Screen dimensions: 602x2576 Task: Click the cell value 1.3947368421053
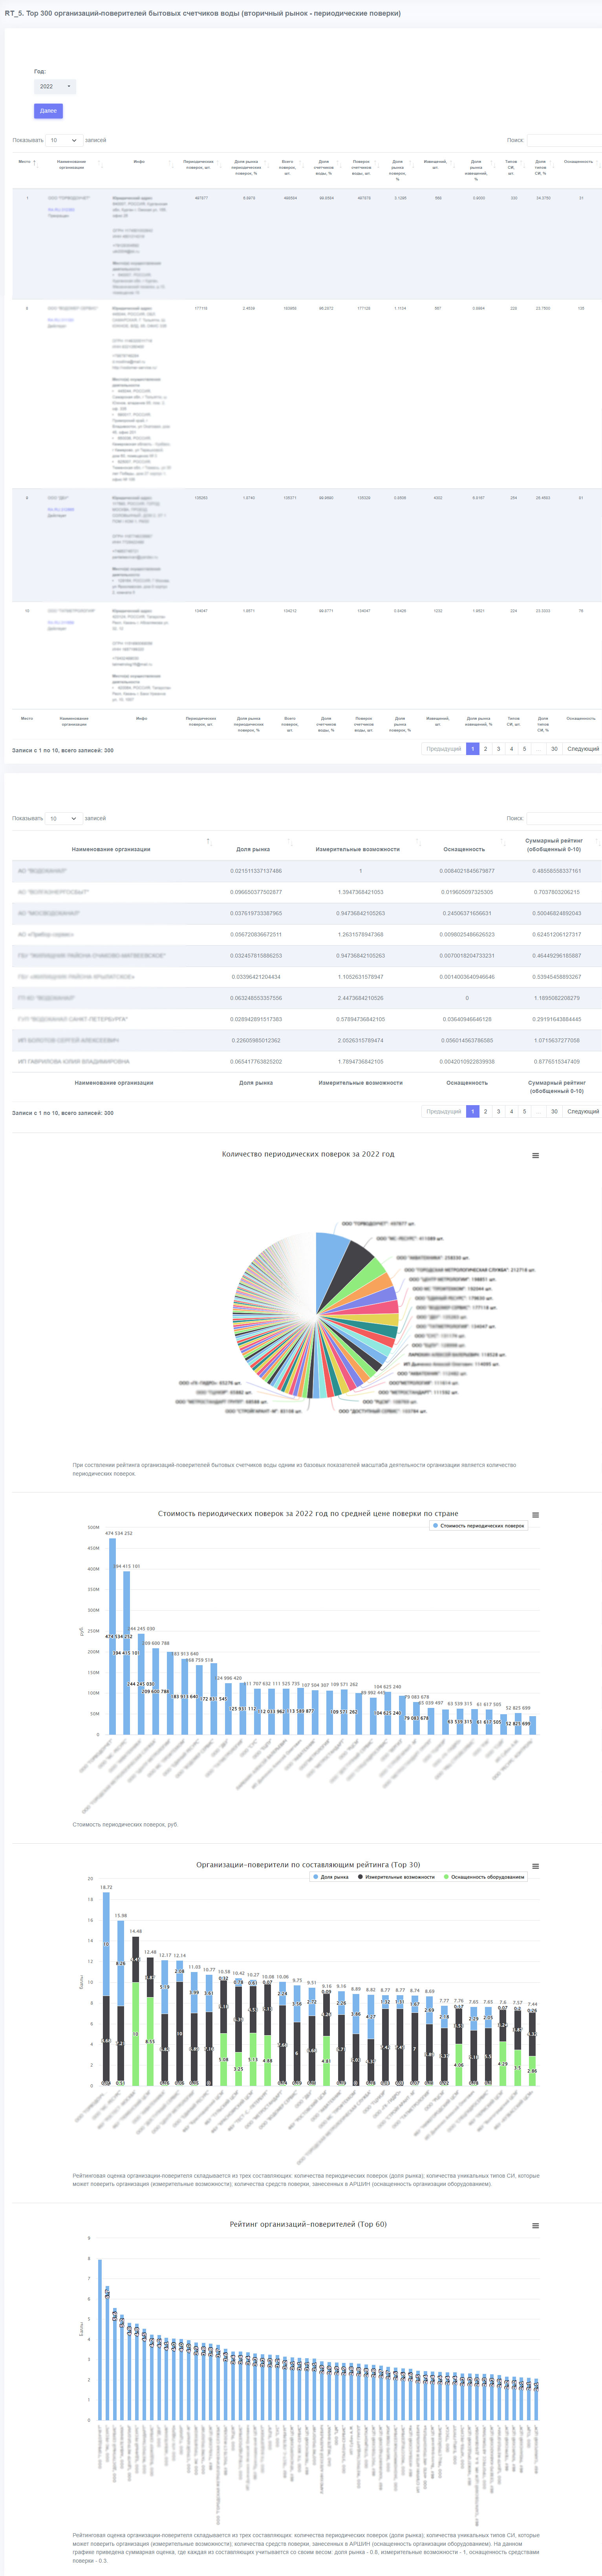pos(360,892)
